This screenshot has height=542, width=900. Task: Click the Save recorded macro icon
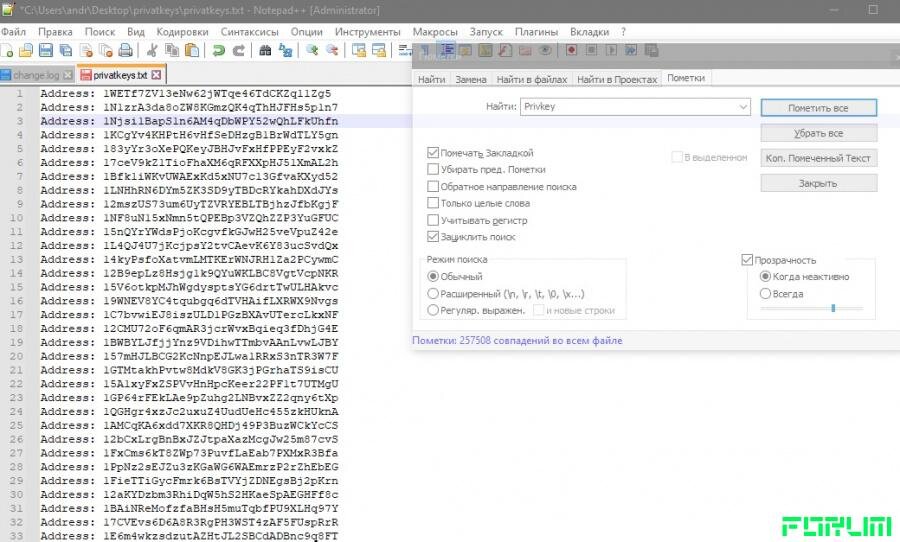[651, 51]
